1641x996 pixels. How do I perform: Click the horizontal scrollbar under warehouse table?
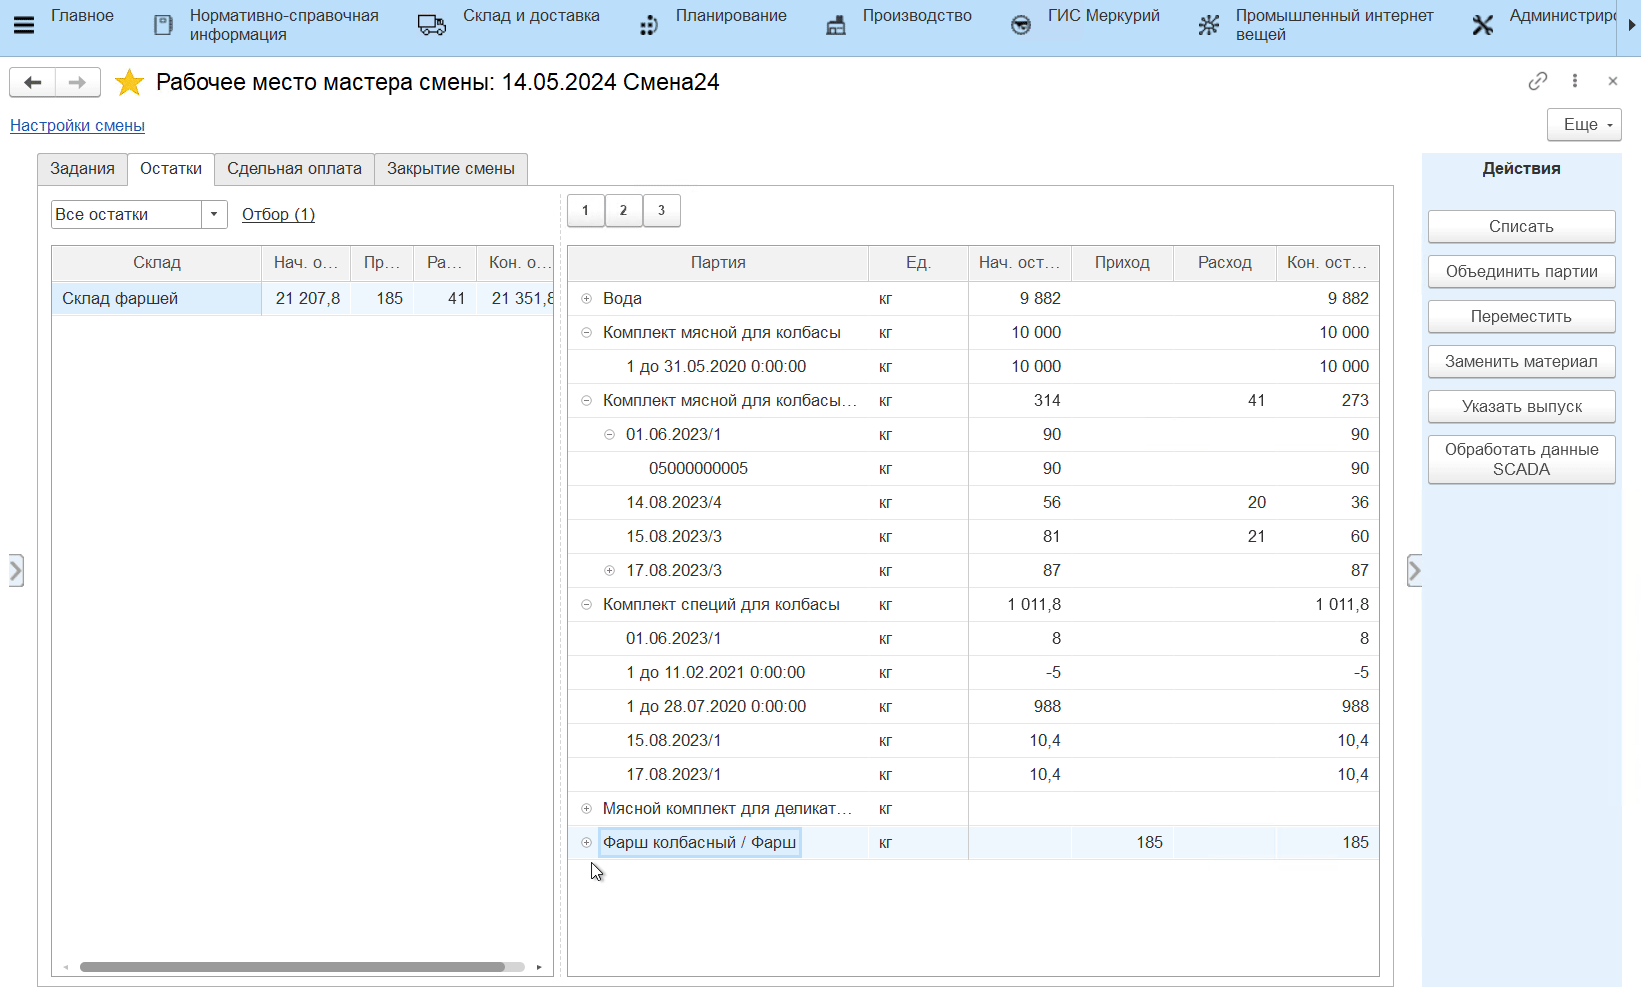292,967
